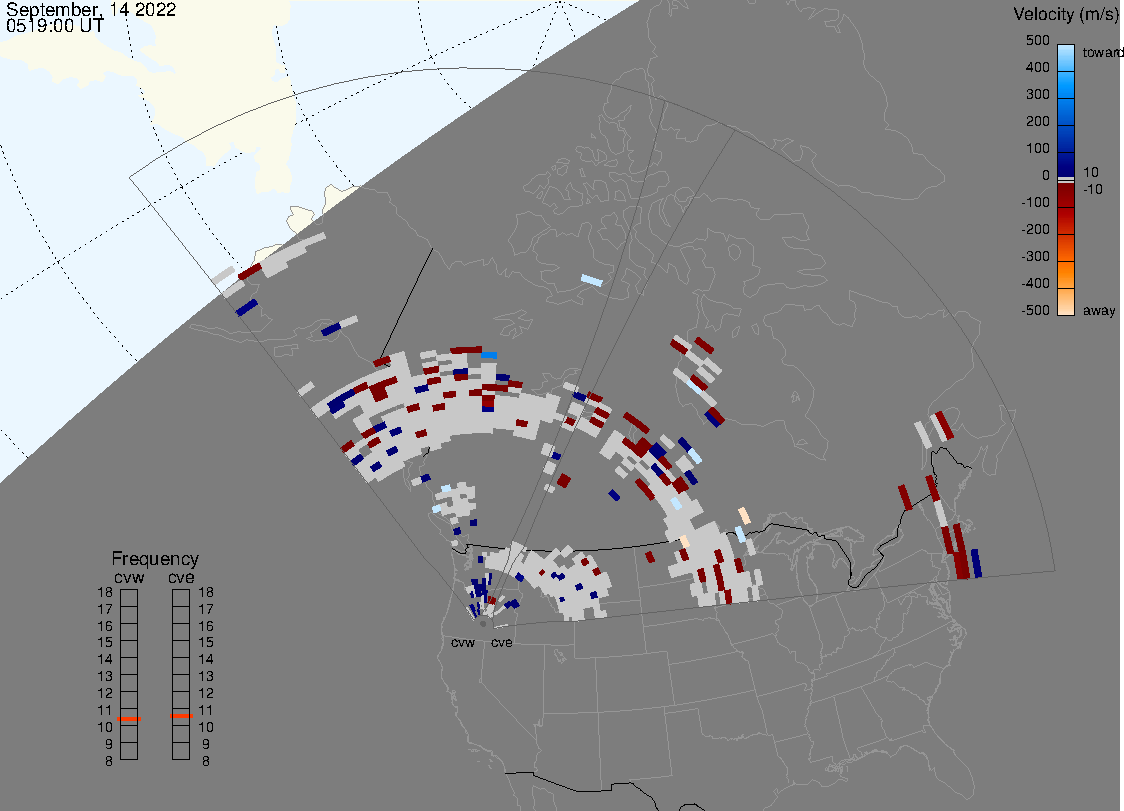This screenshot has height=811, width=1124.
Task: Select '14' label beside the cvw bar
Action: coord(105,660)
